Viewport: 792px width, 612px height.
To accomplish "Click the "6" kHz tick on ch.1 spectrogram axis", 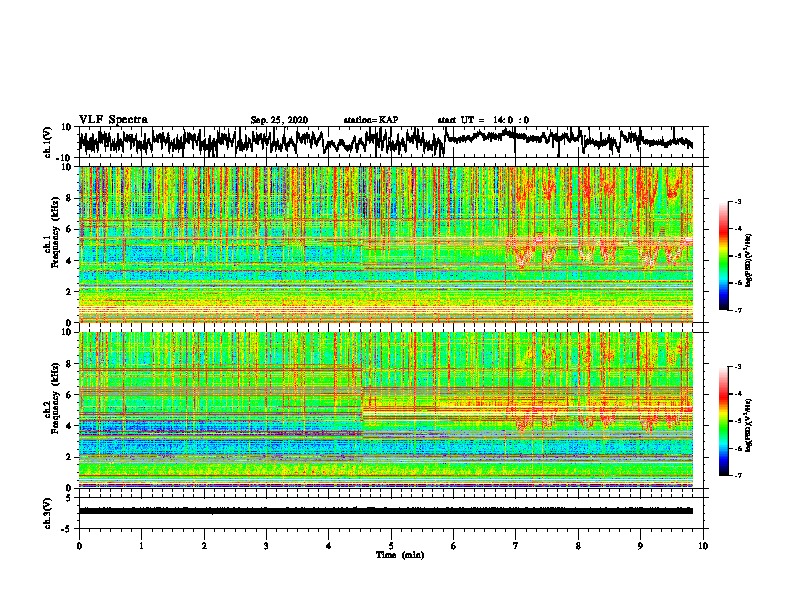I will [x=70, y=229].
